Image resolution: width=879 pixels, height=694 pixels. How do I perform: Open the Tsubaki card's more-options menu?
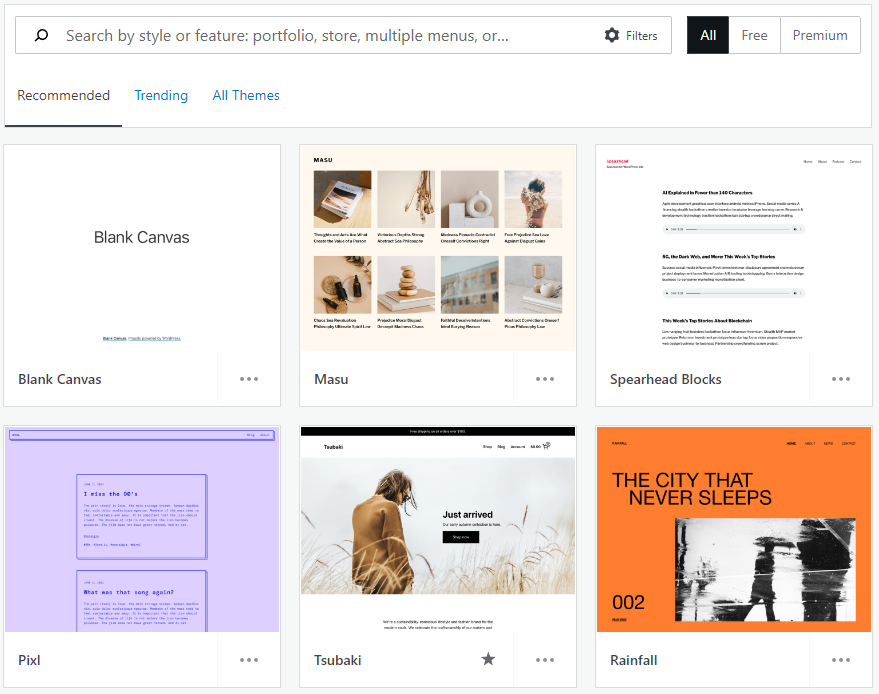(545, 660)
